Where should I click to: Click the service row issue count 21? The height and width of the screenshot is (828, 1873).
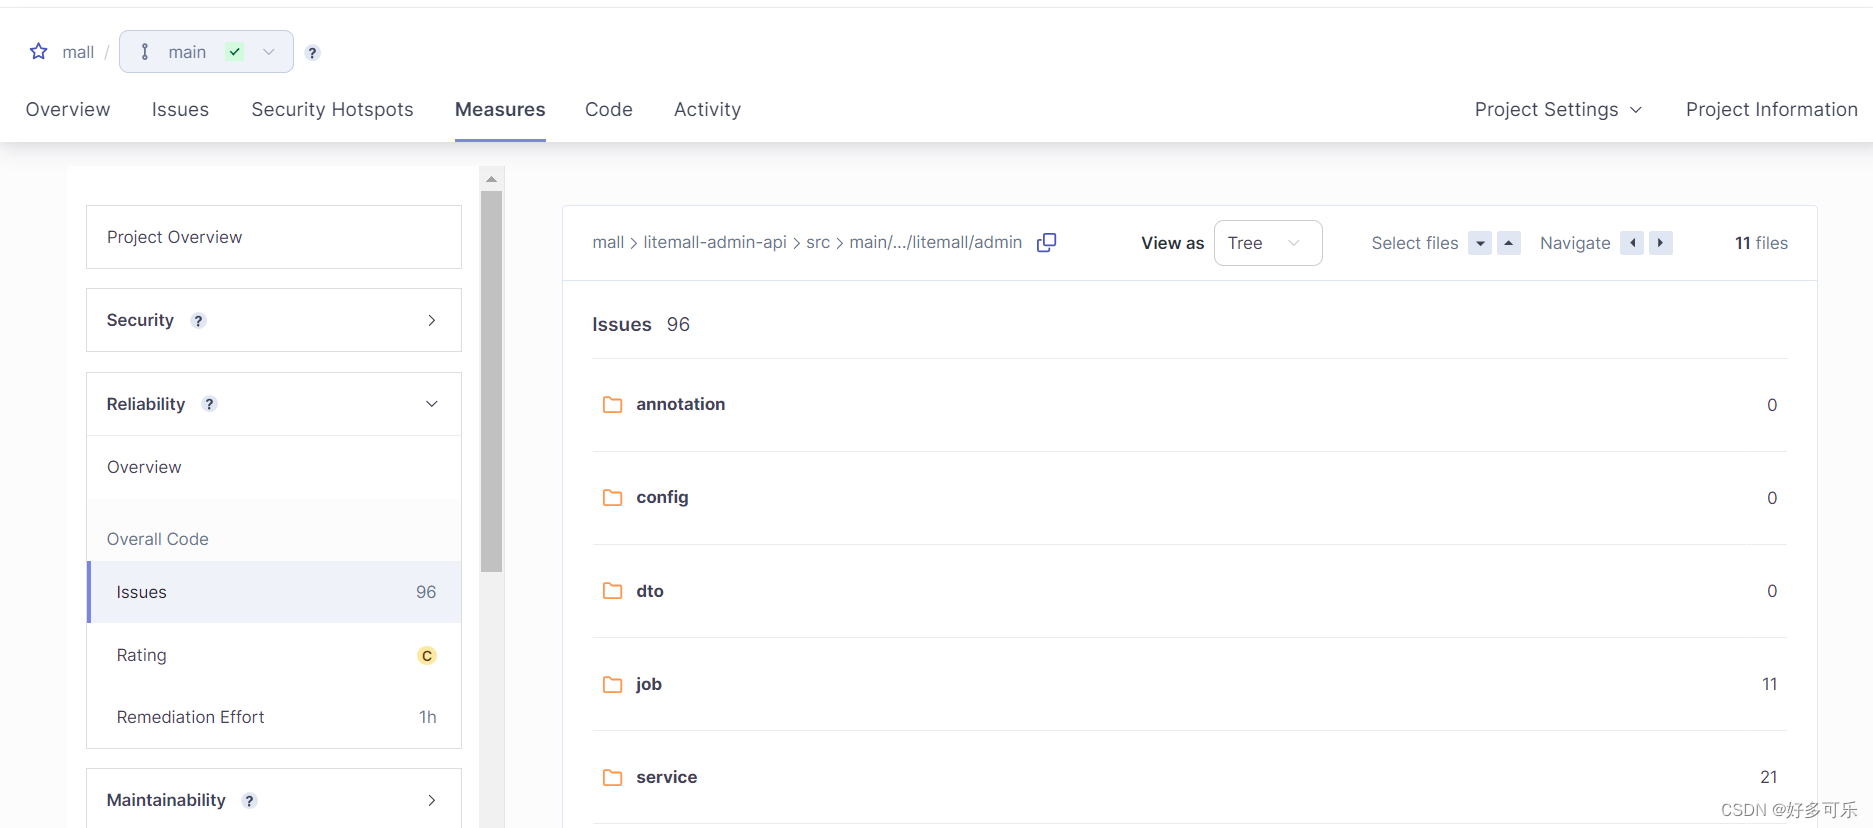pyautogui.click(x=1768, y=777)
